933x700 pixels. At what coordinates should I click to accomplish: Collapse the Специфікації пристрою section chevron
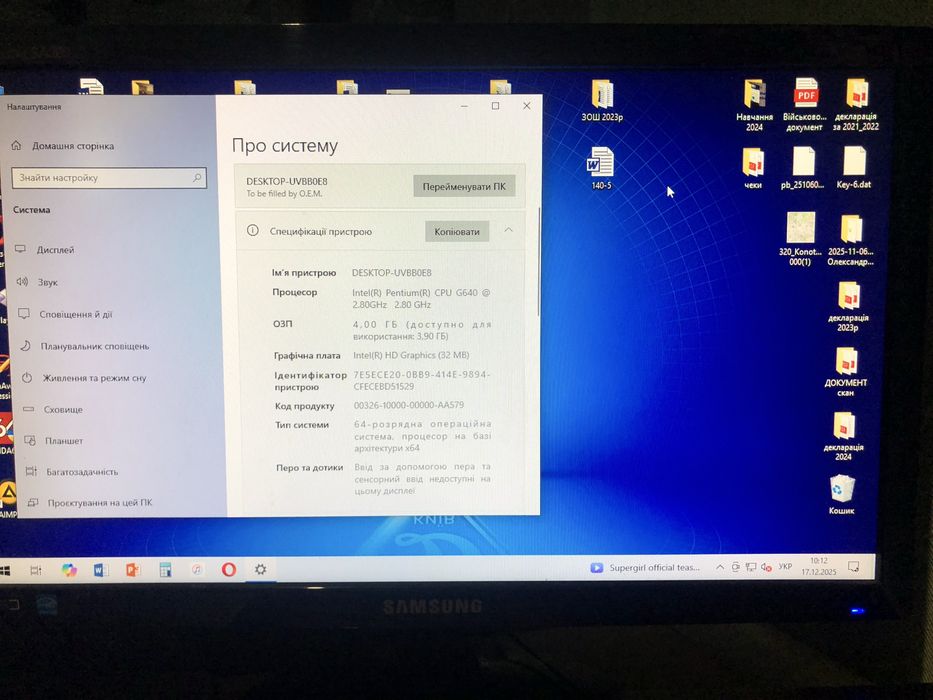pyautogui.click(x=509, y=230)
